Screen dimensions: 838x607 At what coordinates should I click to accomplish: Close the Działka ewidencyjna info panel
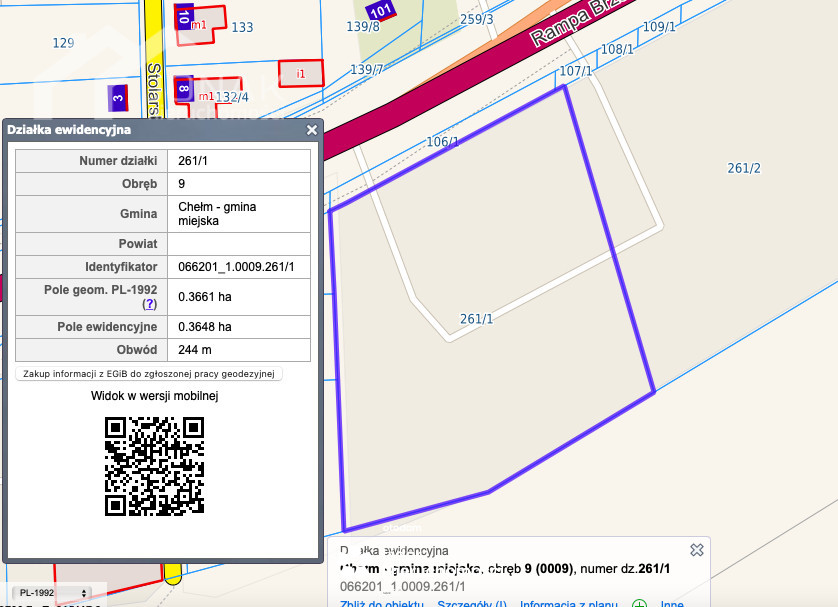click(312, 130)
